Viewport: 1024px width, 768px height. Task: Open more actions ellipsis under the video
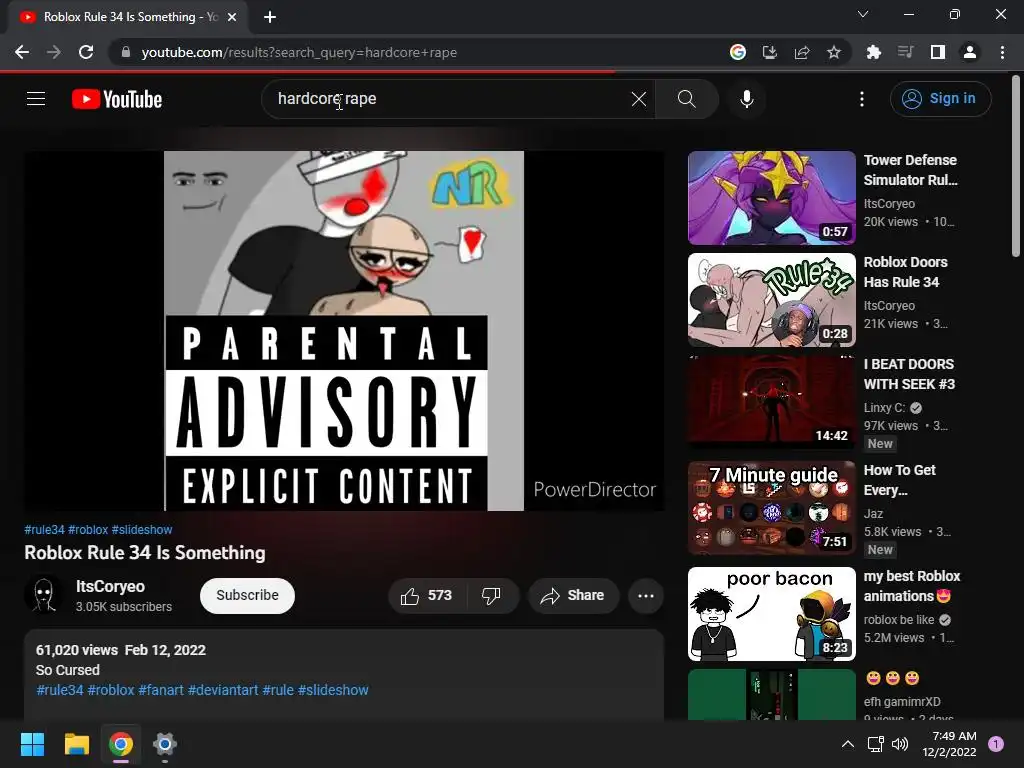(646, 596)
